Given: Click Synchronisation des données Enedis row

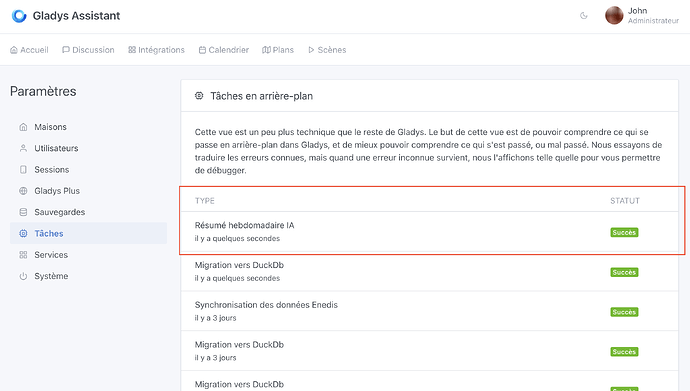Looking at the screenshot, I should point(429,311).
